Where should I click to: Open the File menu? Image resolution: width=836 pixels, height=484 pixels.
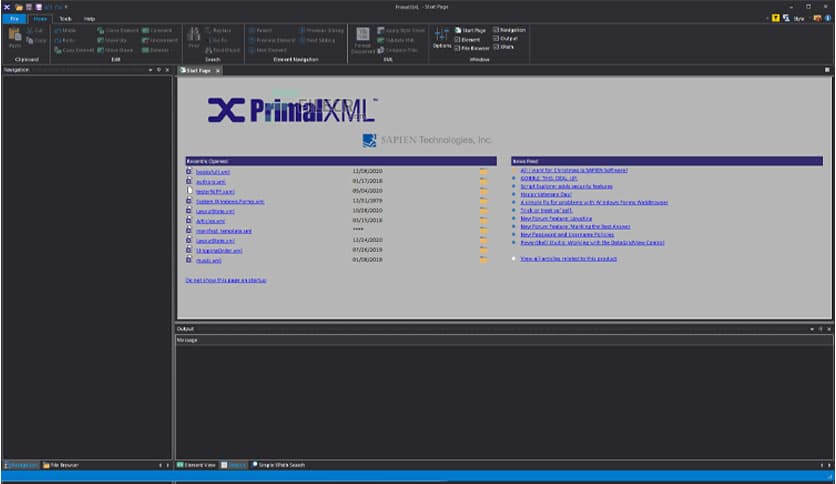tap(14, 19)
